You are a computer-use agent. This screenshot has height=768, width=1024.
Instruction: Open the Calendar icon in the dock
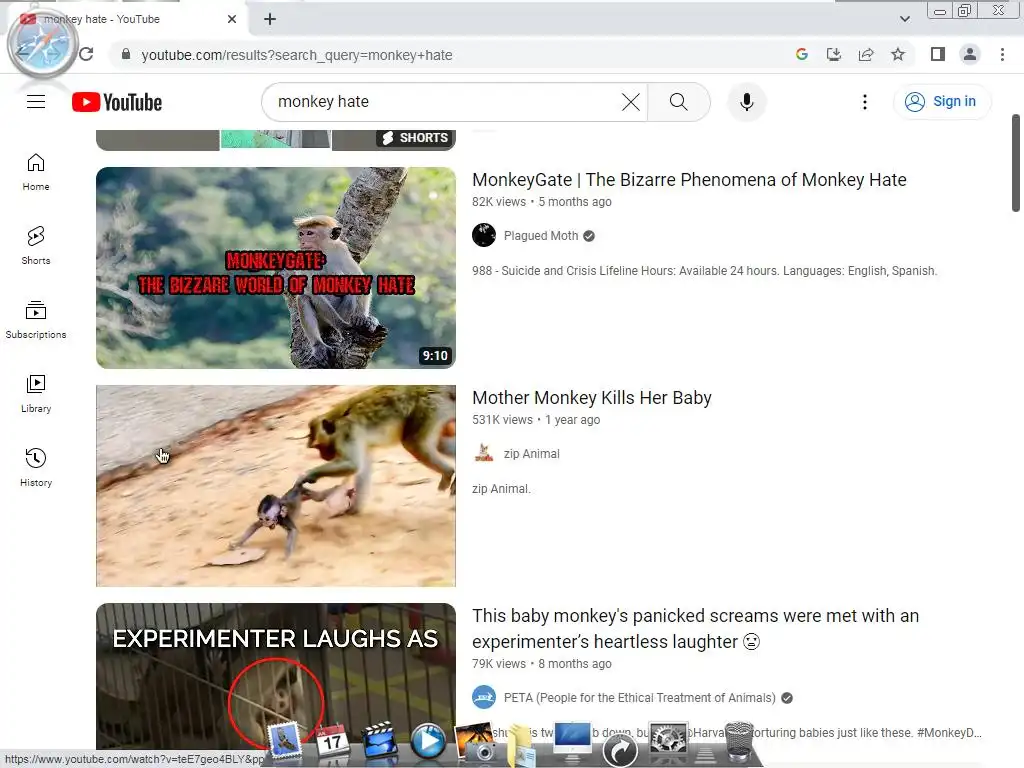332,741
